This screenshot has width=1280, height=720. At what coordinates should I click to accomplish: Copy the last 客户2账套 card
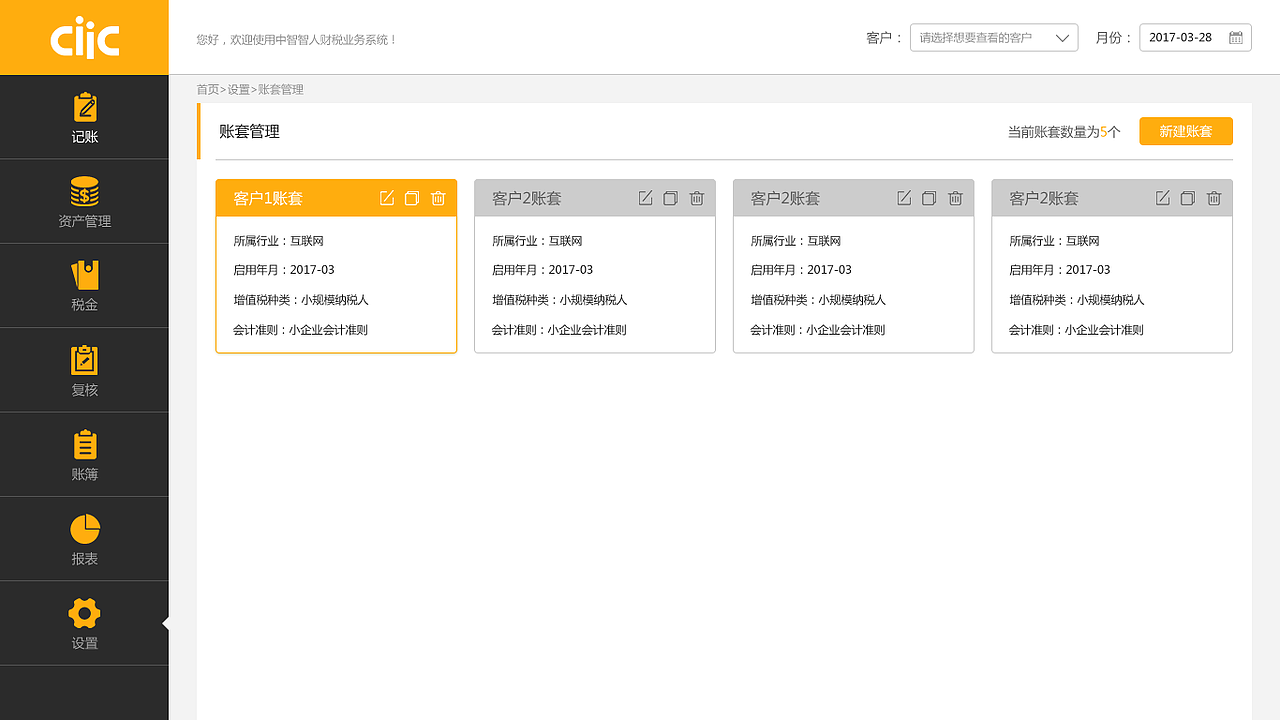pyautogui.click(x=1188, y=198)
